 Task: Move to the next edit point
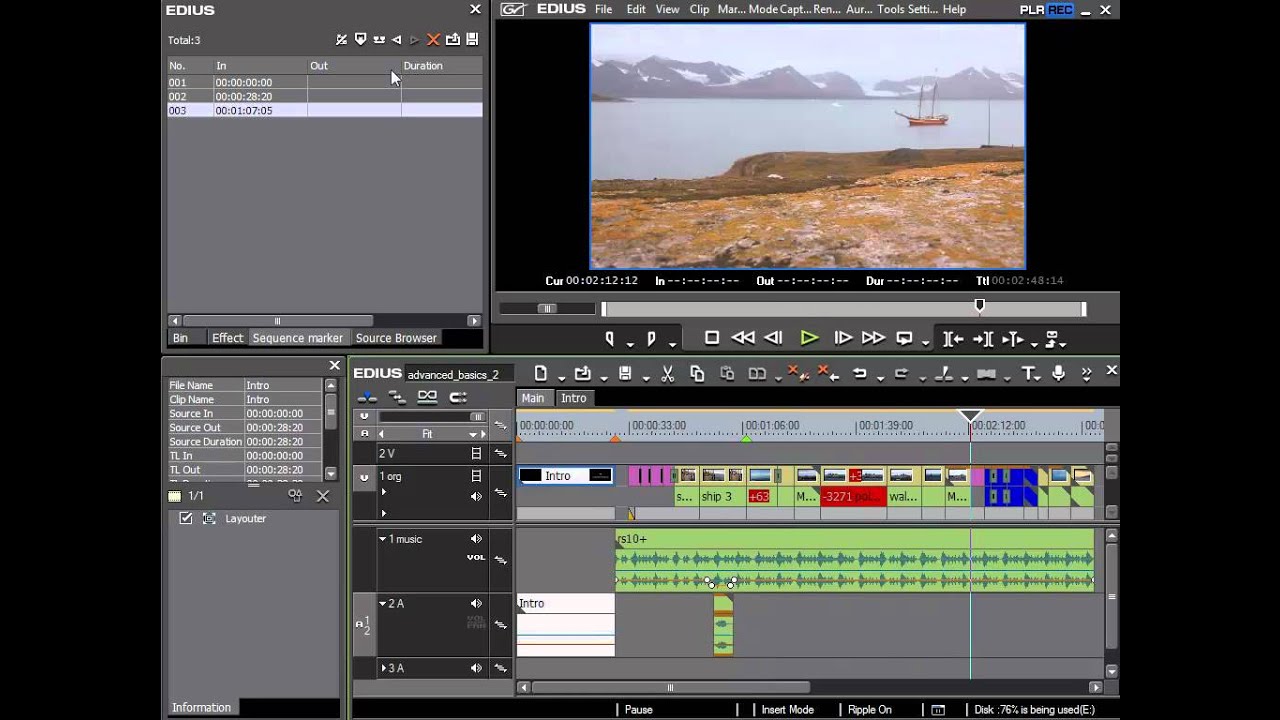983,339
